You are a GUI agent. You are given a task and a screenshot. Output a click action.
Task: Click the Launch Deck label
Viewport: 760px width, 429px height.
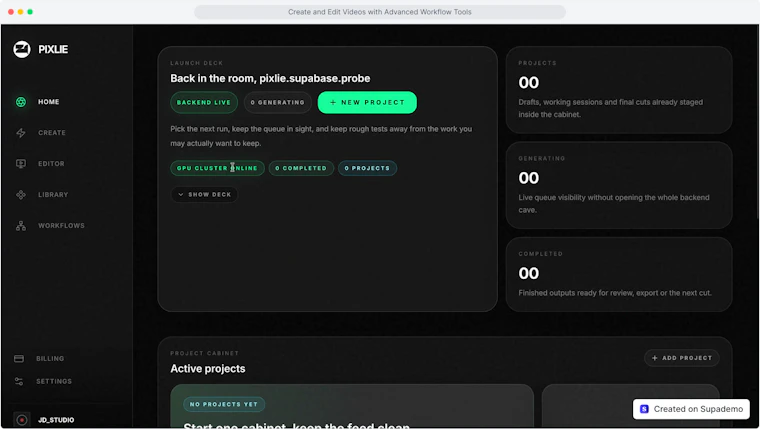coord(196,63)
